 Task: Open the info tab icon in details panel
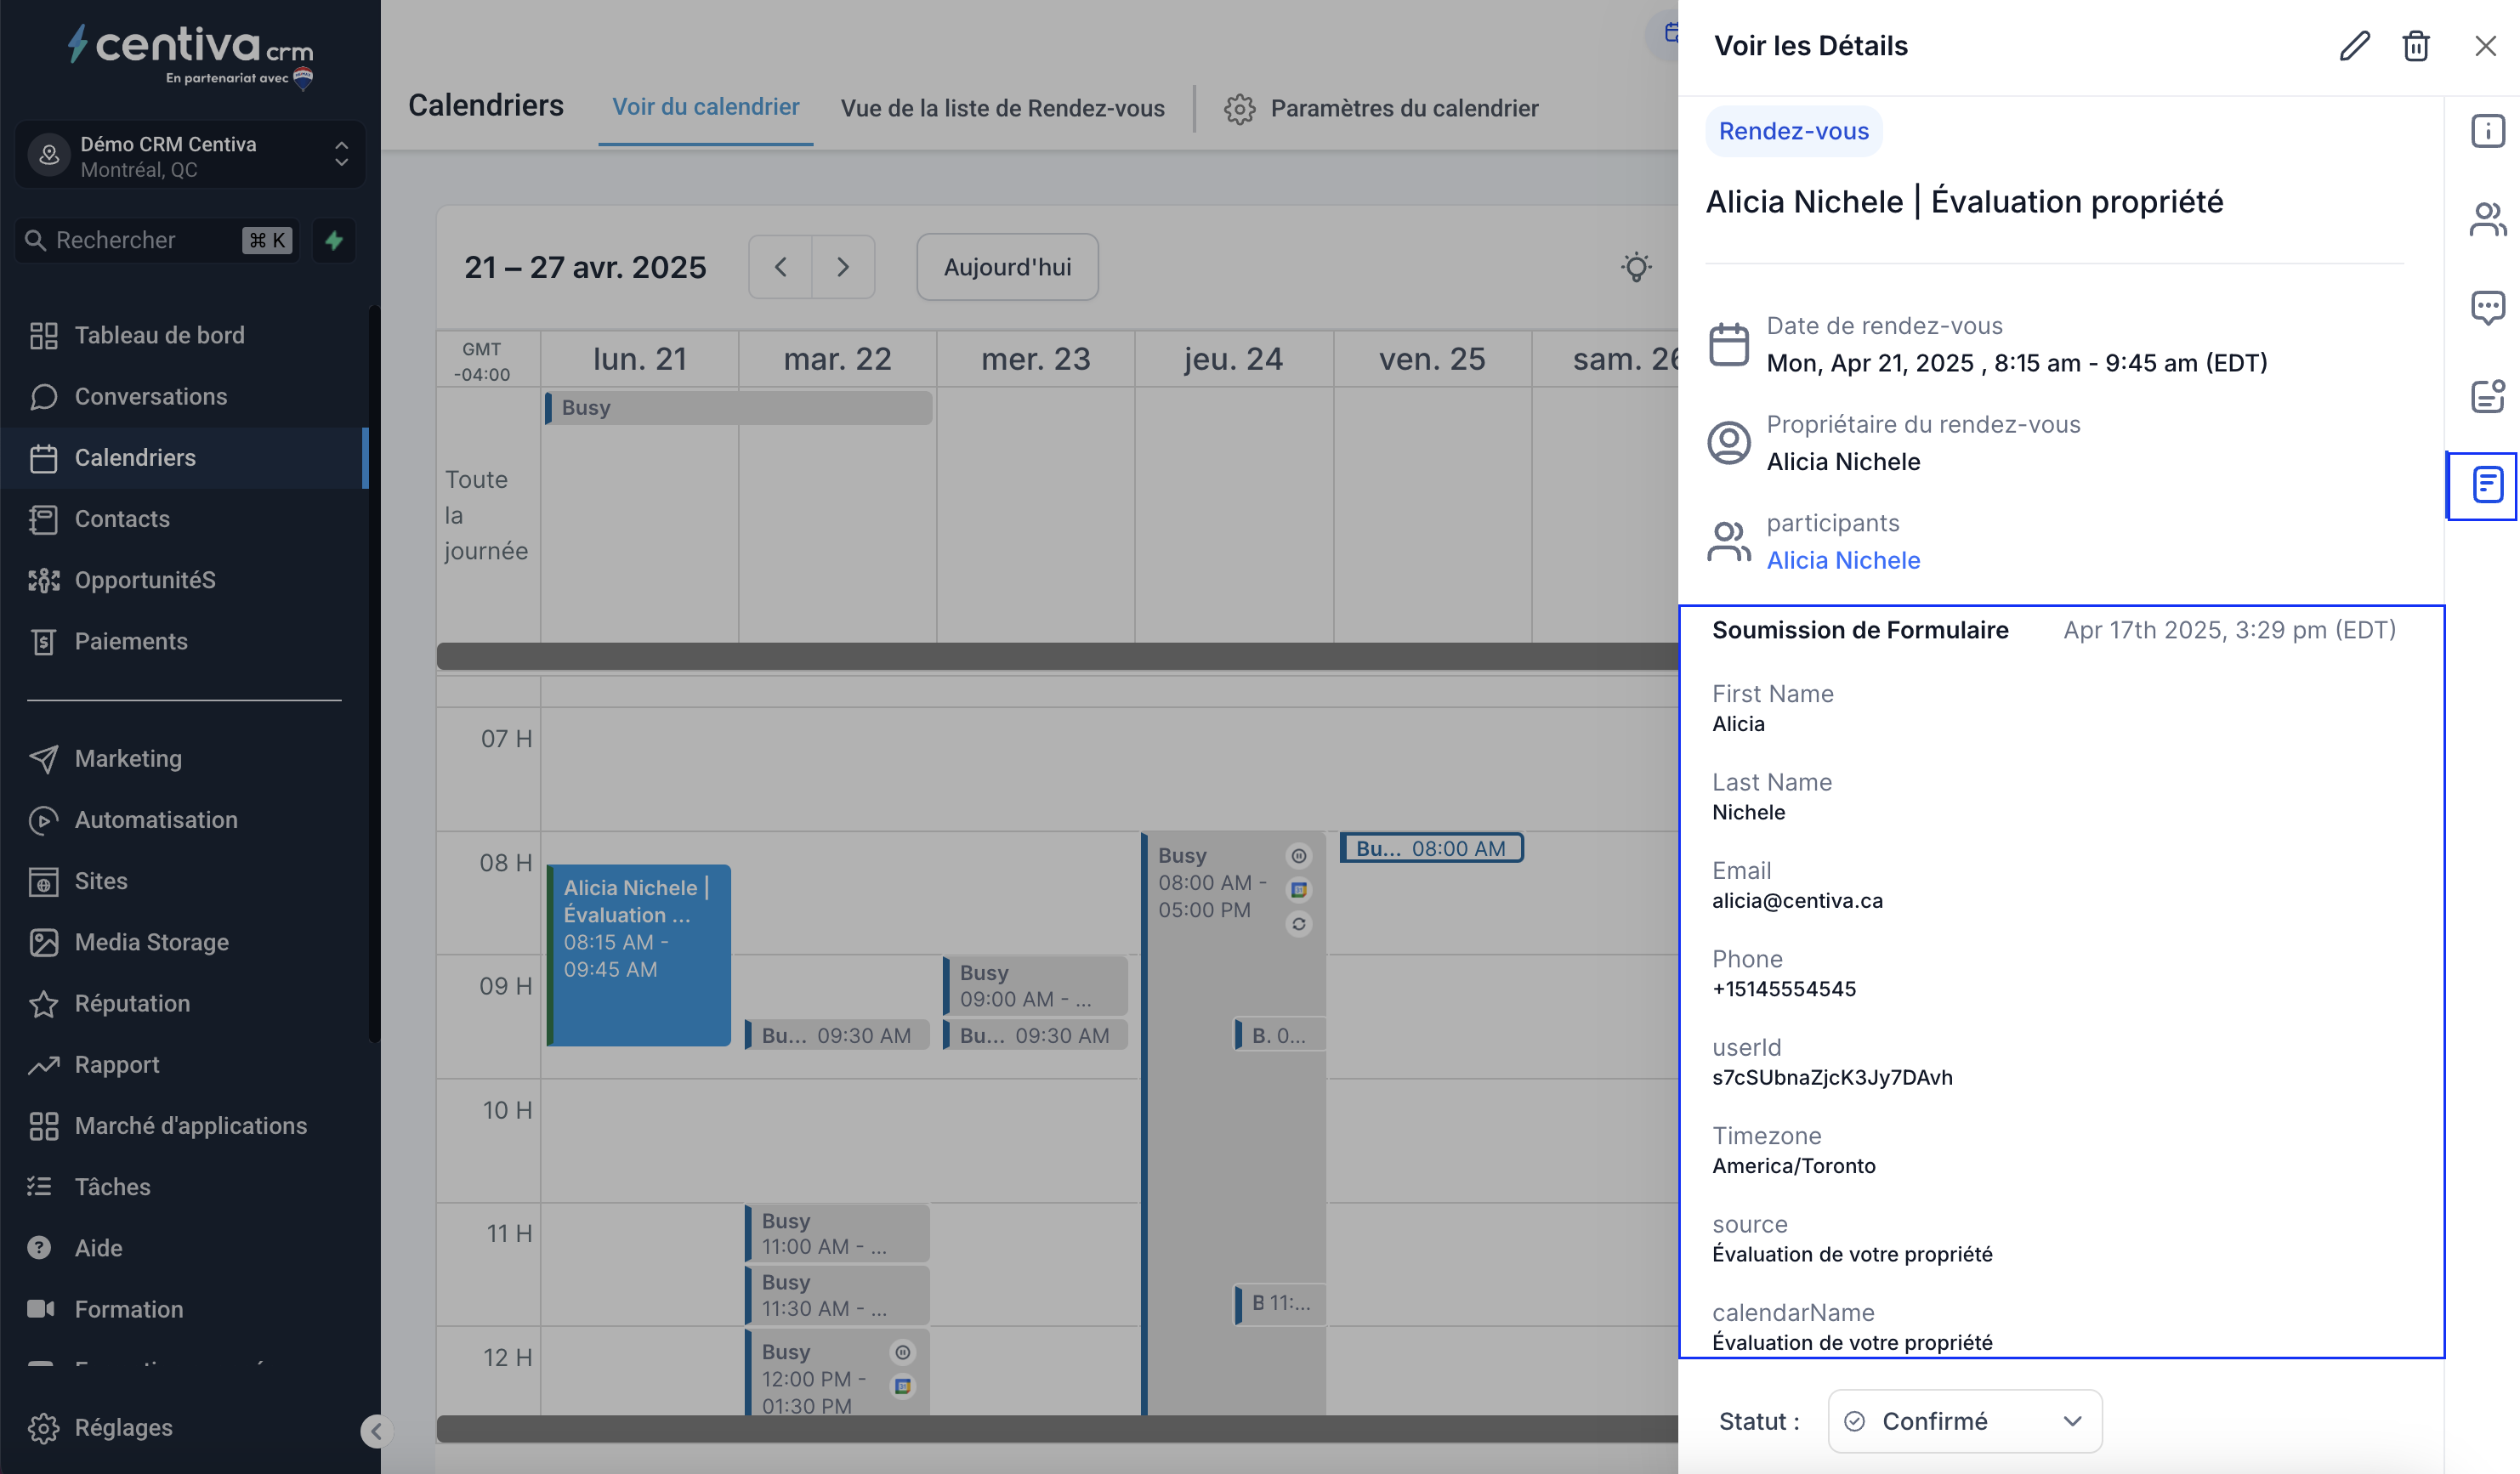[x=2487, y=131]
